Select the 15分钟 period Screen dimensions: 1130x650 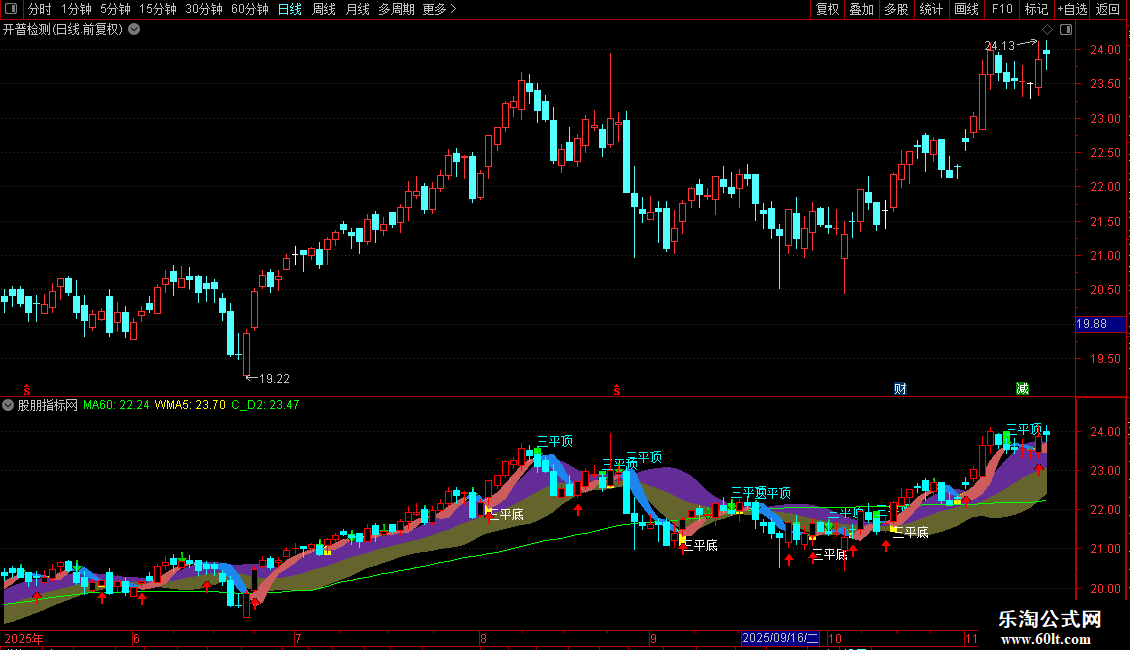[157, 9]
